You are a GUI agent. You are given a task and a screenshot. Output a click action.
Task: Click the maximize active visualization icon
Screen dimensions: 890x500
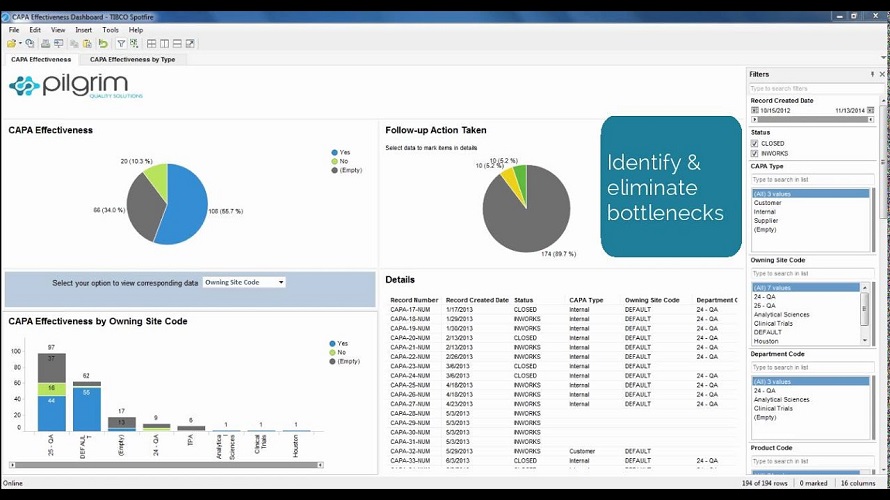pyautogui.click(x=190, y=44)
